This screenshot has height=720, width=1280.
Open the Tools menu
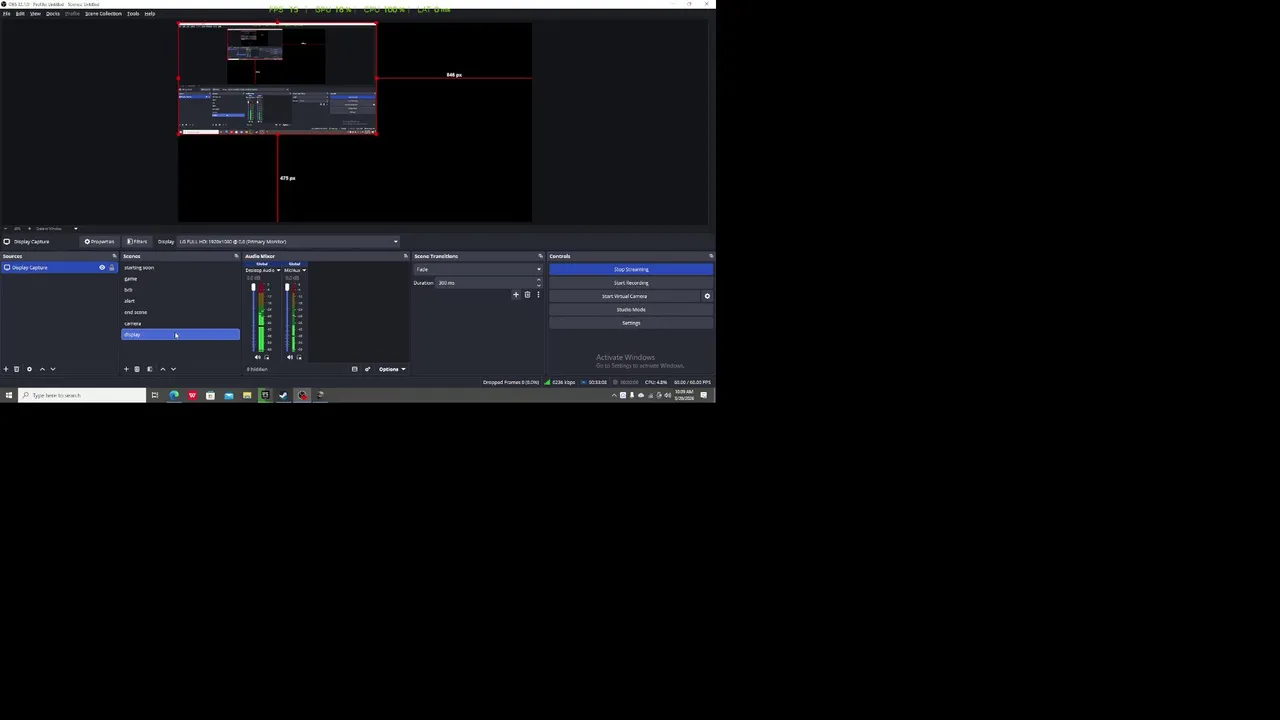coord(133,13)
